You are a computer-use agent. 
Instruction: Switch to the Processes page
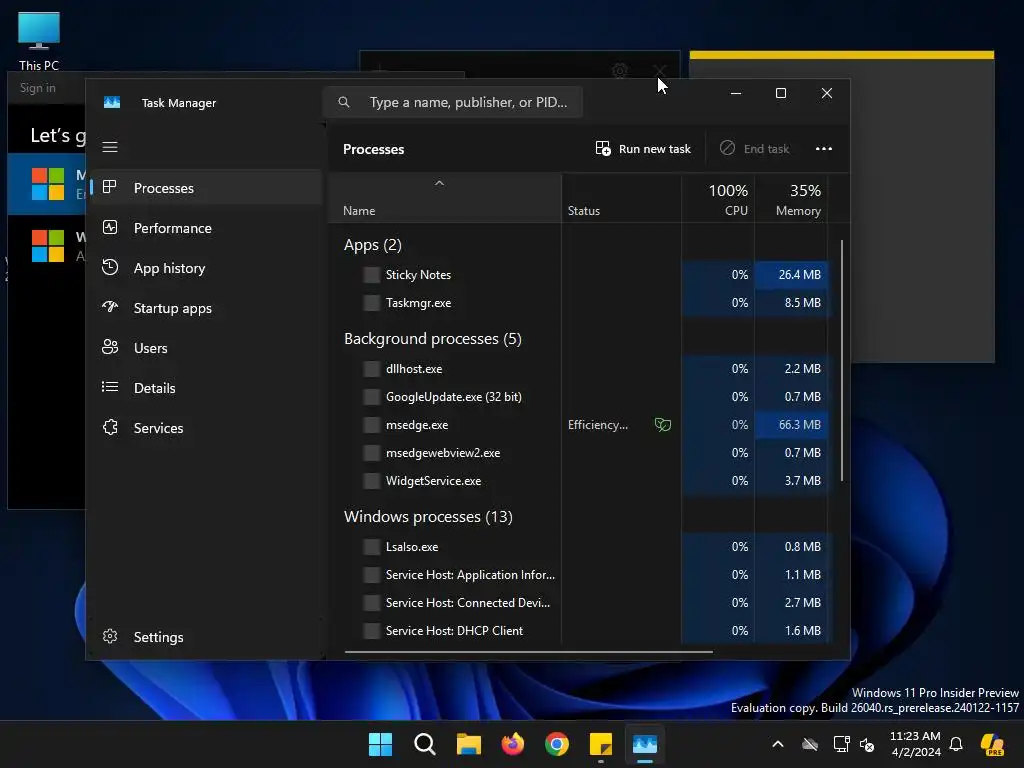point(206,187)
